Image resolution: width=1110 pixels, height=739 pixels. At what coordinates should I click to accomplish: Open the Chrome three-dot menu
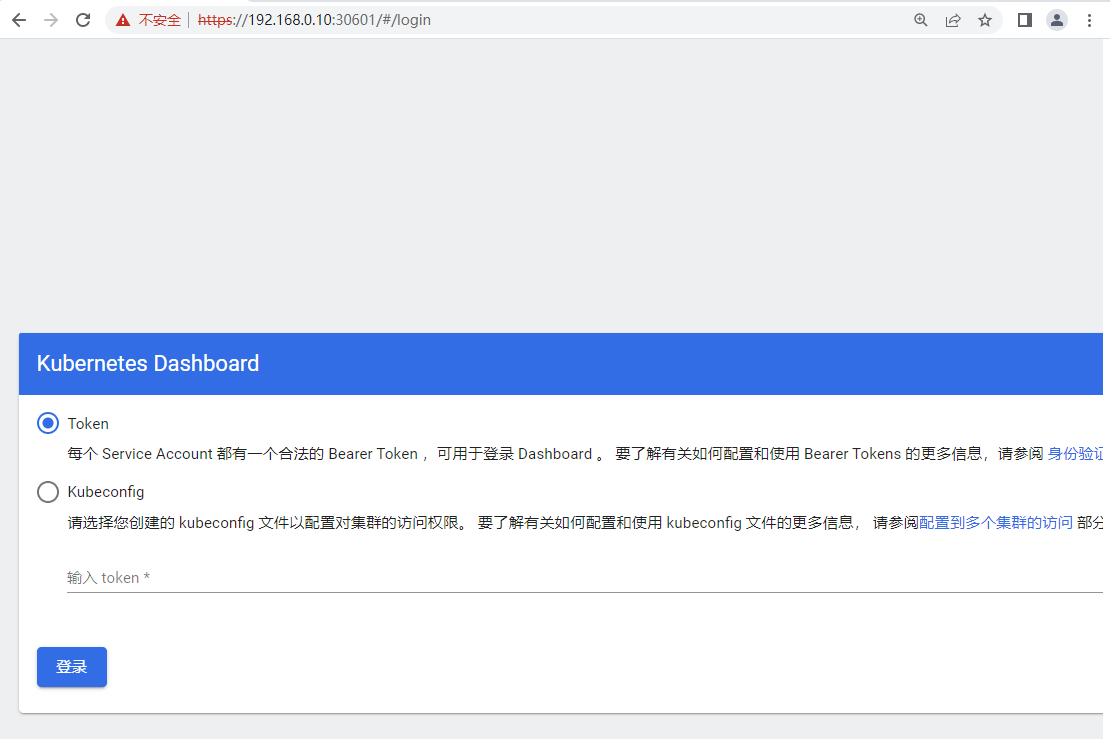tap(1089, 20)
